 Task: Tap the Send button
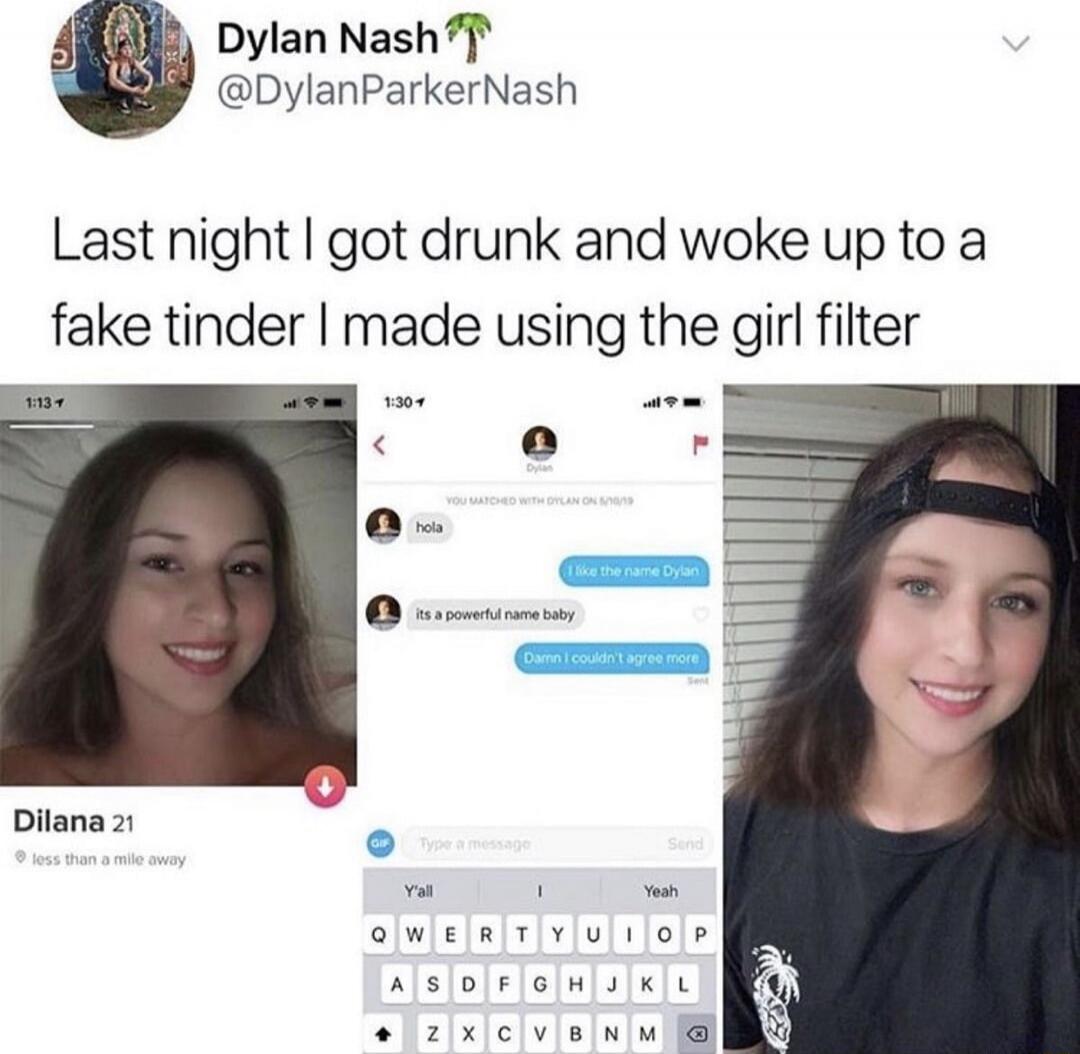[x=685, y=844]
